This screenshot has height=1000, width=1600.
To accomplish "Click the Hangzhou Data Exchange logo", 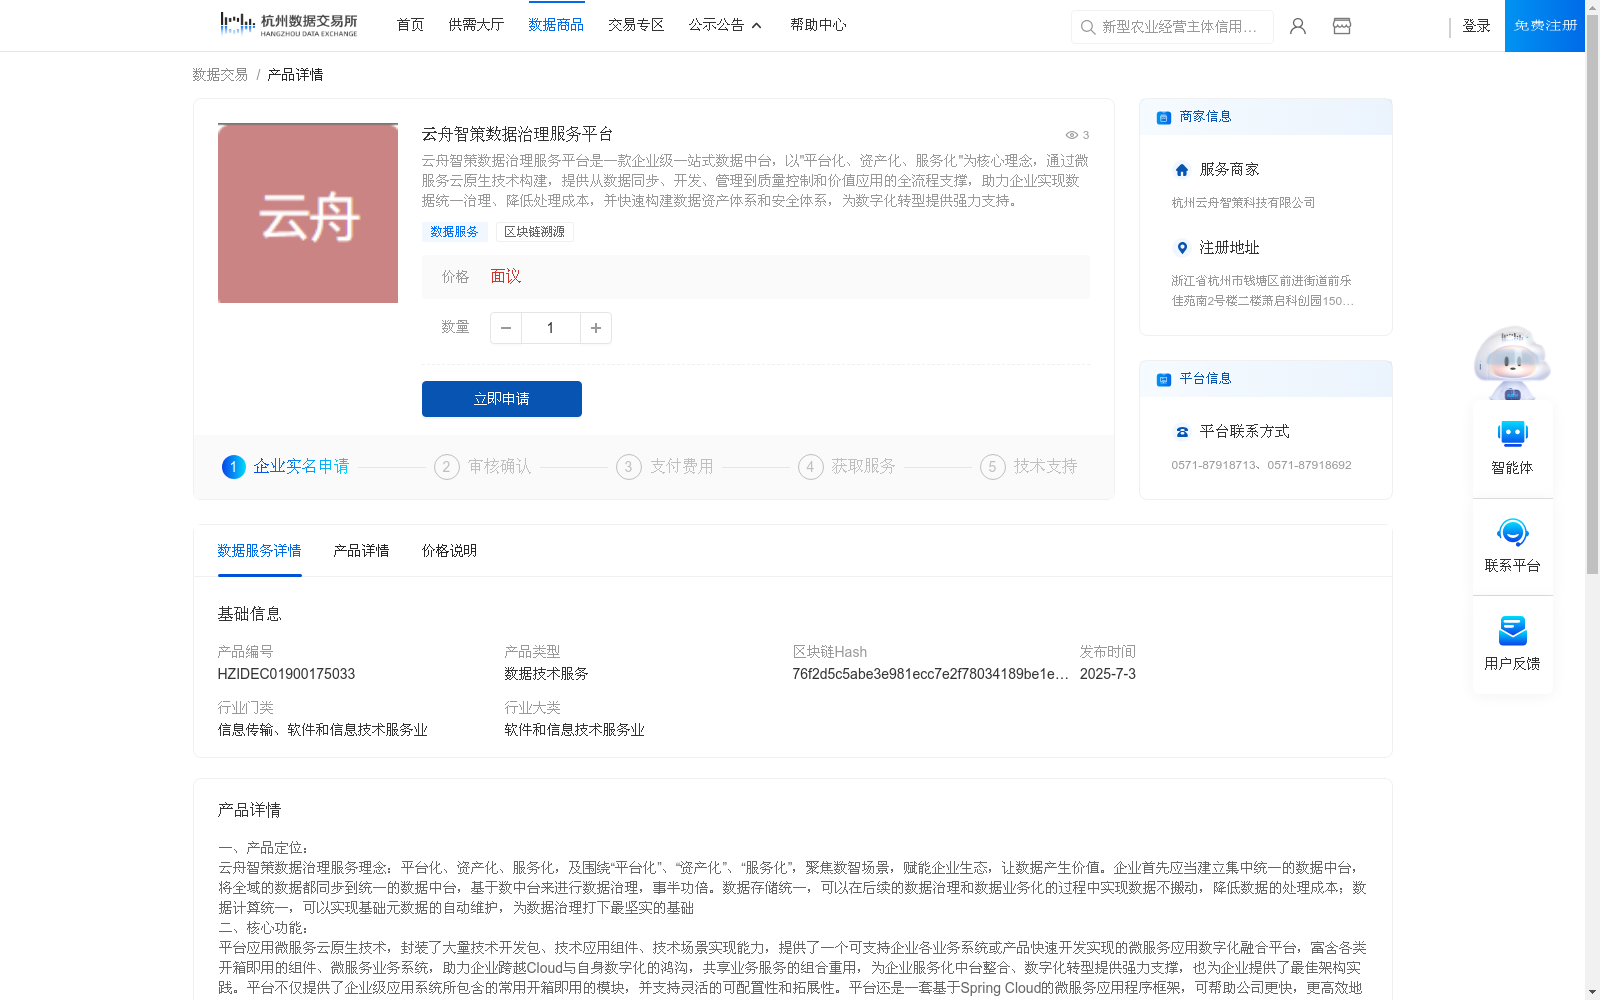I will tap(288, 24).
